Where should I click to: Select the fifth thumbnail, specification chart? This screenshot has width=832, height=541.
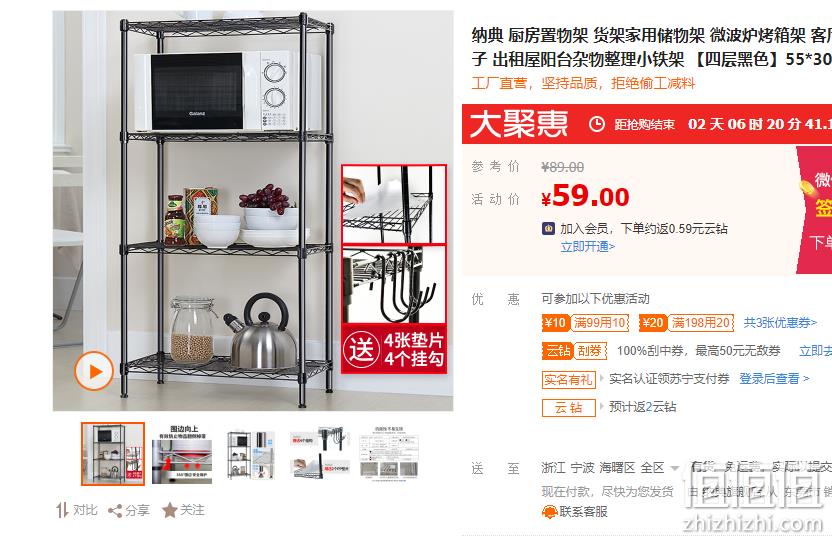[389, 454]
